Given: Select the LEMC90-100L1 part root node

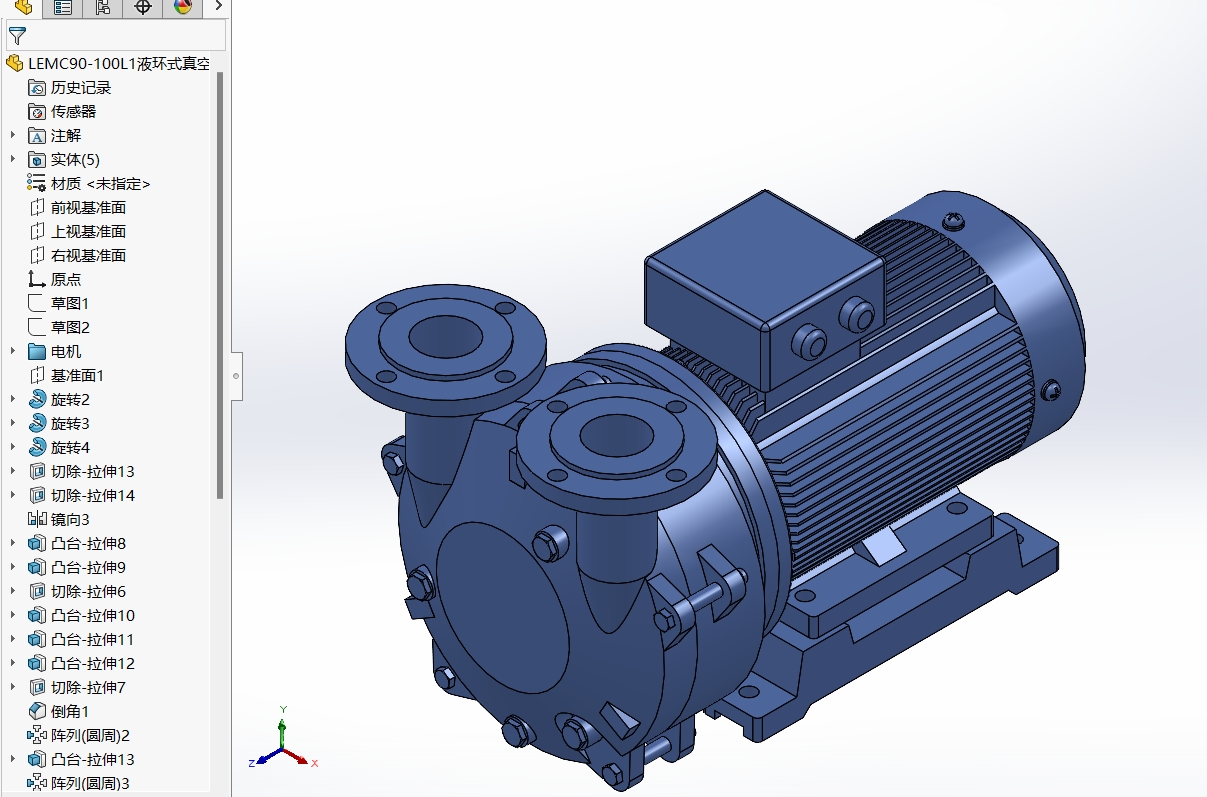Looking at the screenshot, I should click(x=108, y=63).
